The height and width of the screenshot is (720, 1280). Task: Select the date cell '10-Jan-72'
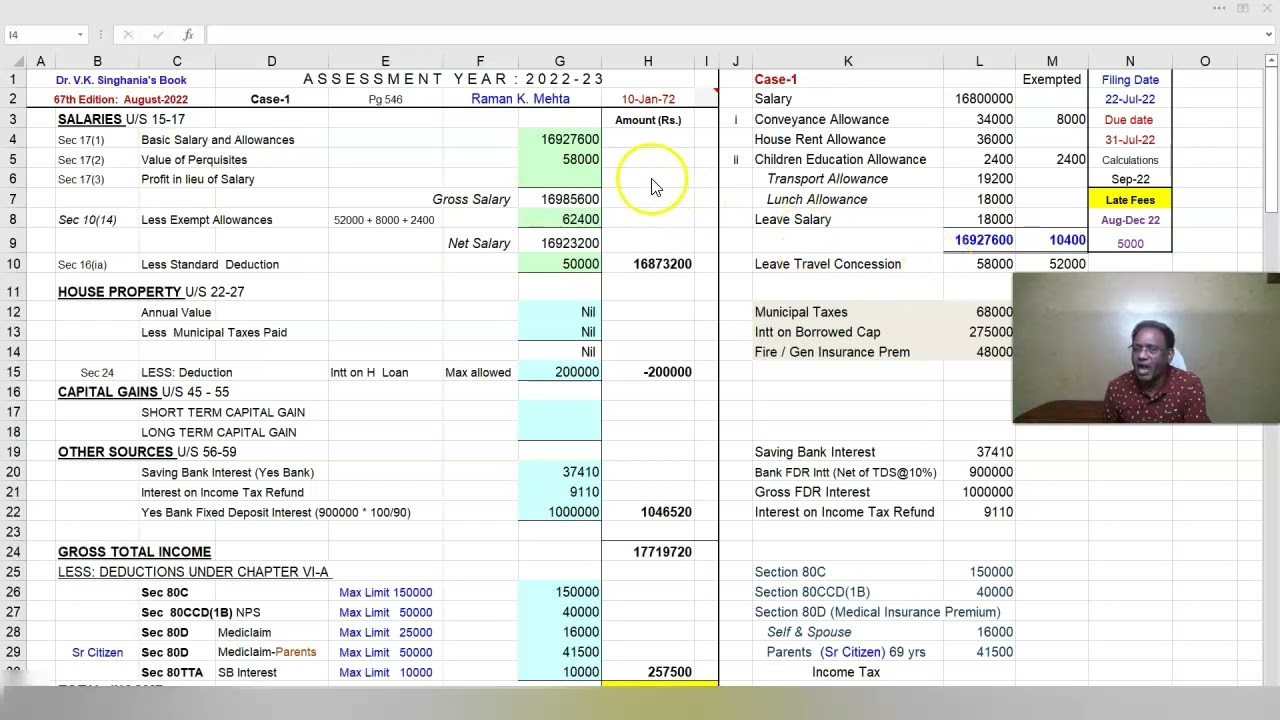point(648,100)
